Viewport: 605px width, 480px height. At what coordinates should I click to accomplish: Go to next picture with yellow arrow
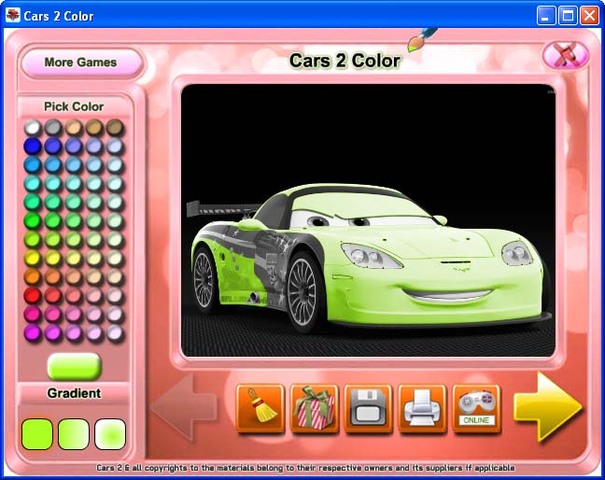(547, 407)
